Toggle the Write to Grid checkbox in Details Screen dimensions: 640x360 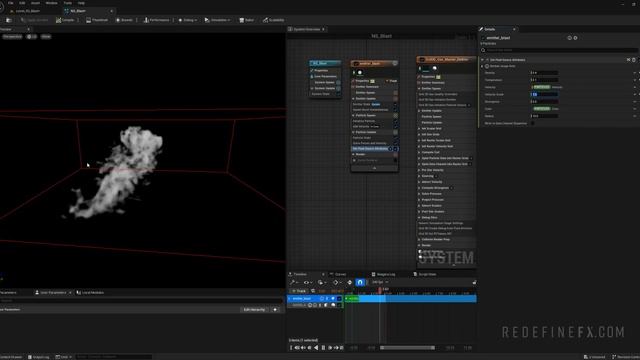point(532,123)
